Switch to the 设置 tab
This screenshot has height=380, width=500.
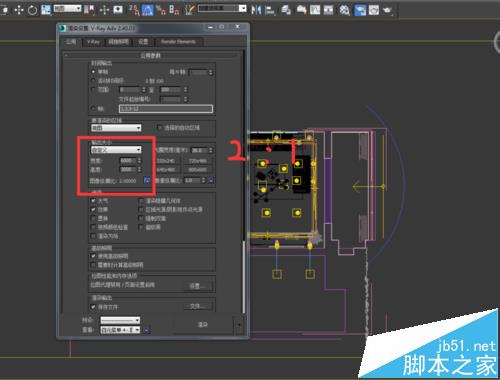(x=143, y=42)
